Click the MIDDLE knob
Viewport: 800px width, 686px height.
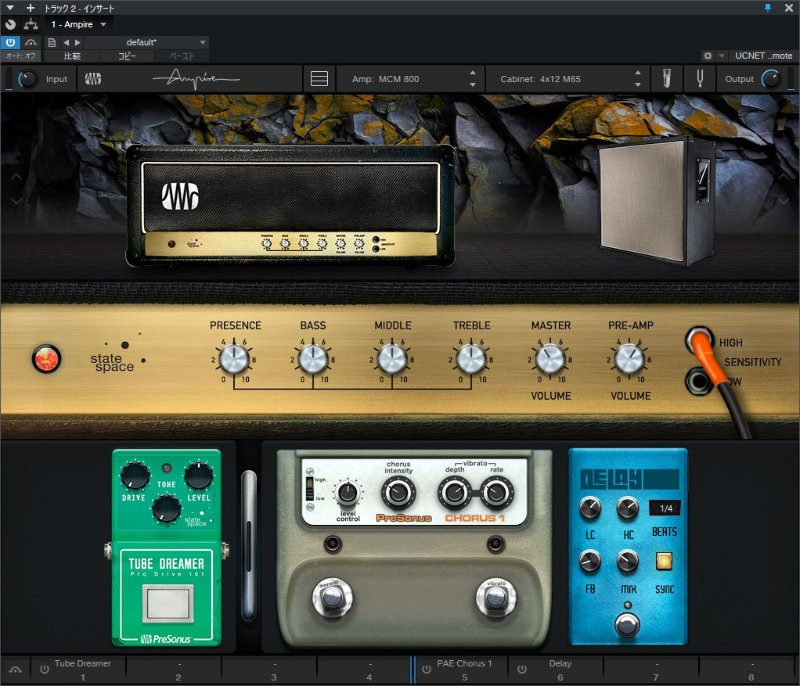[392, 359]
